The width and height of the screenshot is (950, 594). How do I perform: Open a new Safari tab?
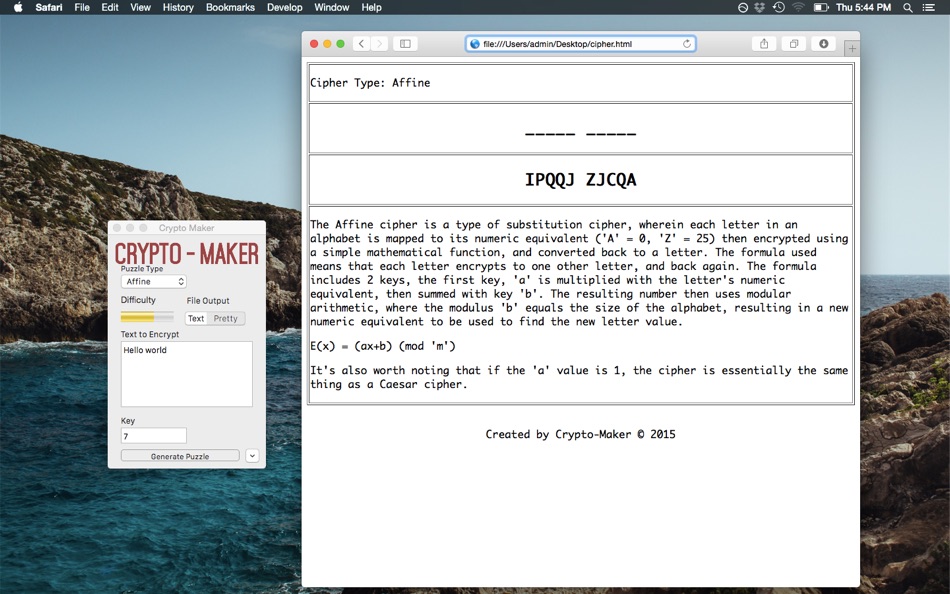852,48
